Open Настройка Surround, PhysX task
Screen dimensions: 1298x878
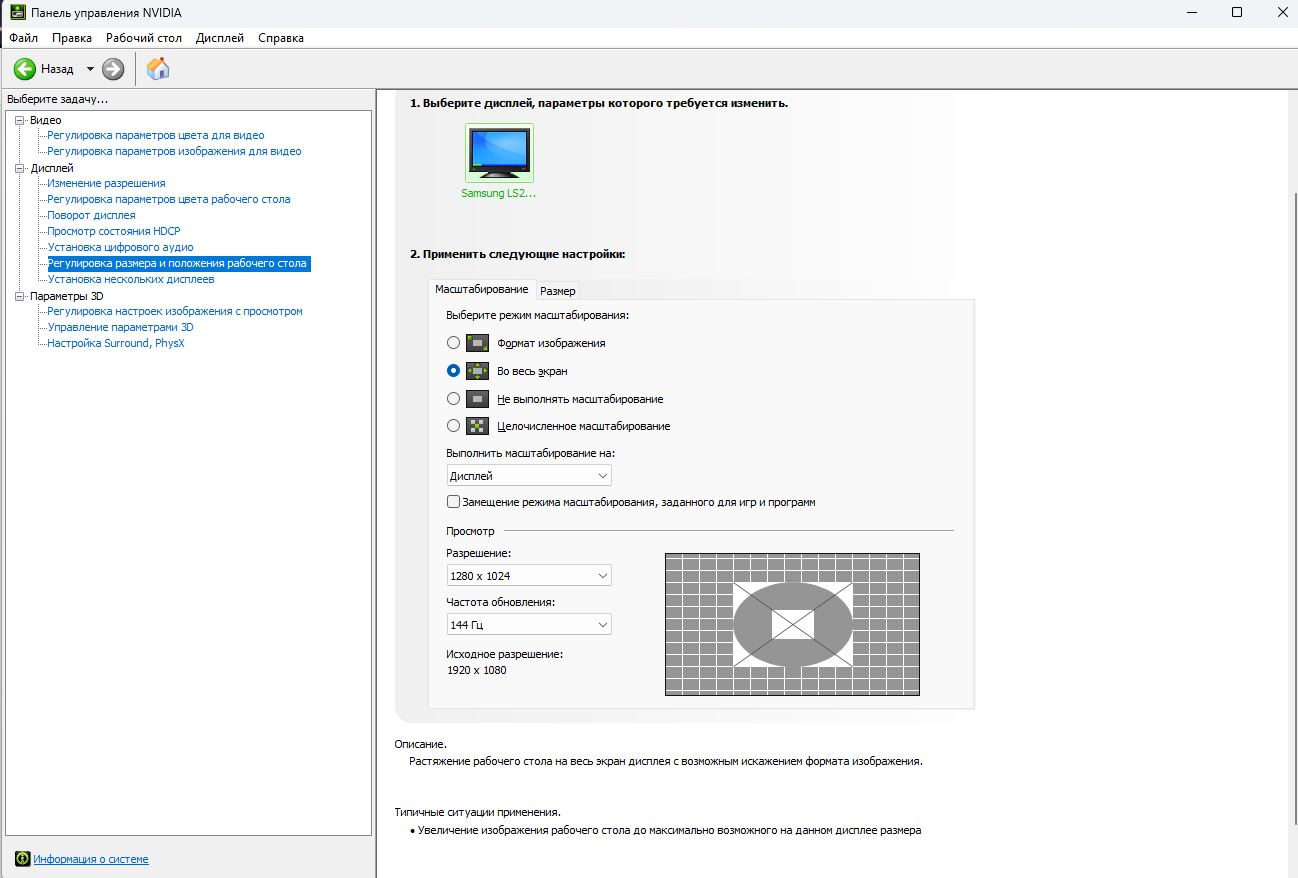[x=116, y=343]
